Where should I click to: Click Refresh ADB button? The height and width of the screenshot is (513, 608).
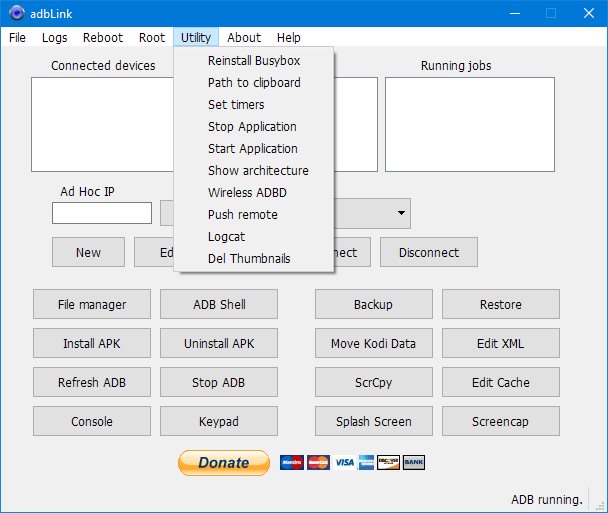click(92, 382)
